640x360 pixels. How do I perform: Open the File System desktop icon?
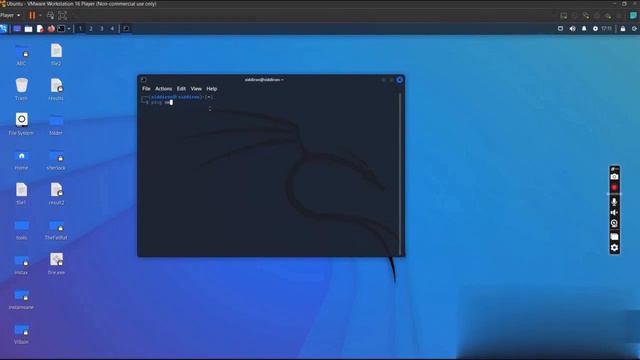21,124
